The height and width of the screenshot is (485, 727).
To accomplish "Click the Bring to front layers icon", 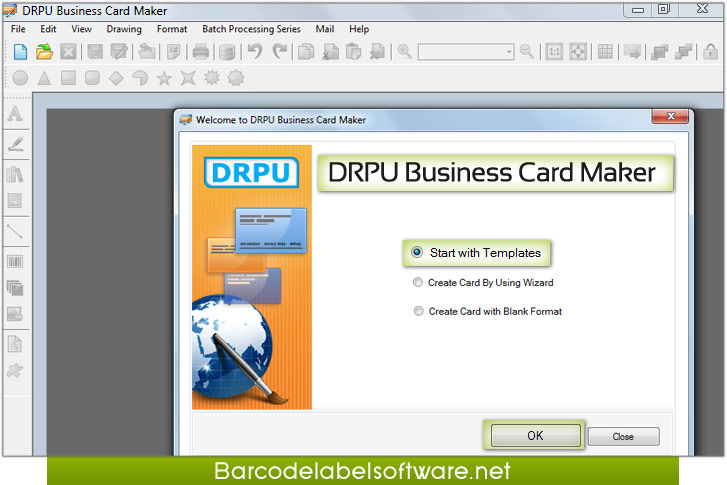I will point(659,51).
